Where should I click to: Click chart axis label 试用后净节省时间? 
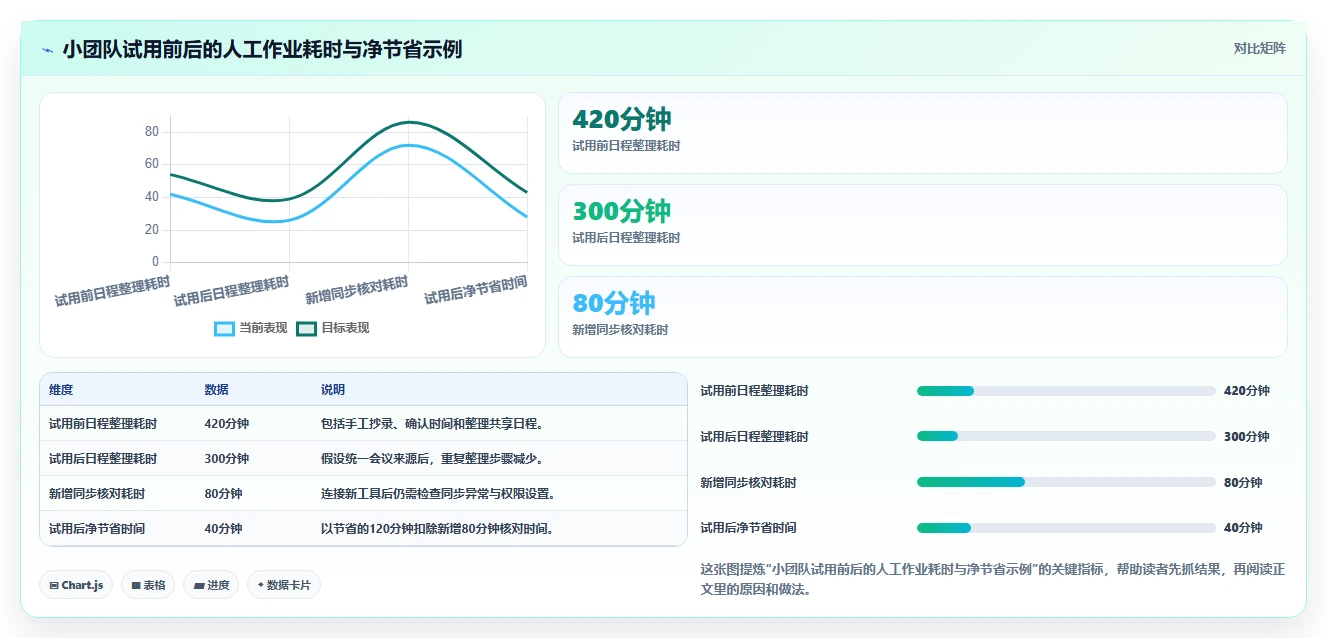point(475,290)
